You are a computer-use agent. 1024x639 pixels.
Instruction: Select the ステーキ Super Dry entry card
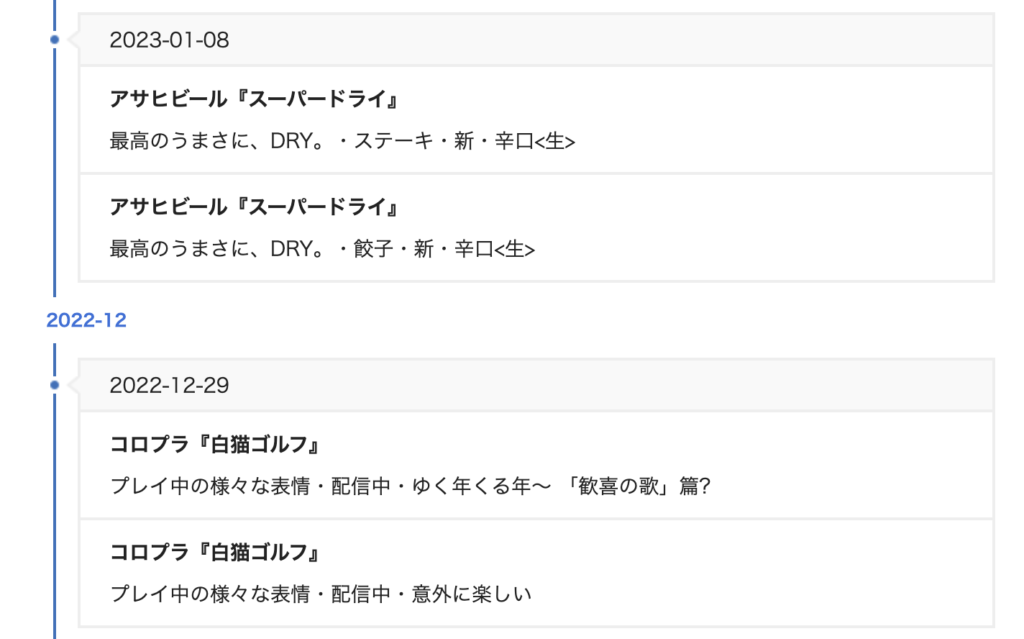[x=536, y=120]
